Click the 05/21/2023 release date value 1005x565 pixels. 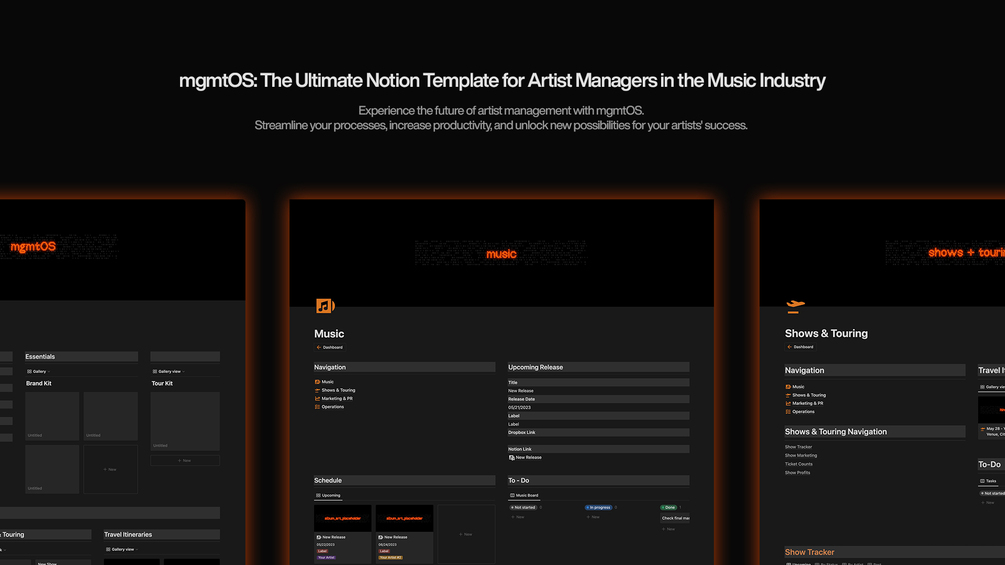point(519,407)
